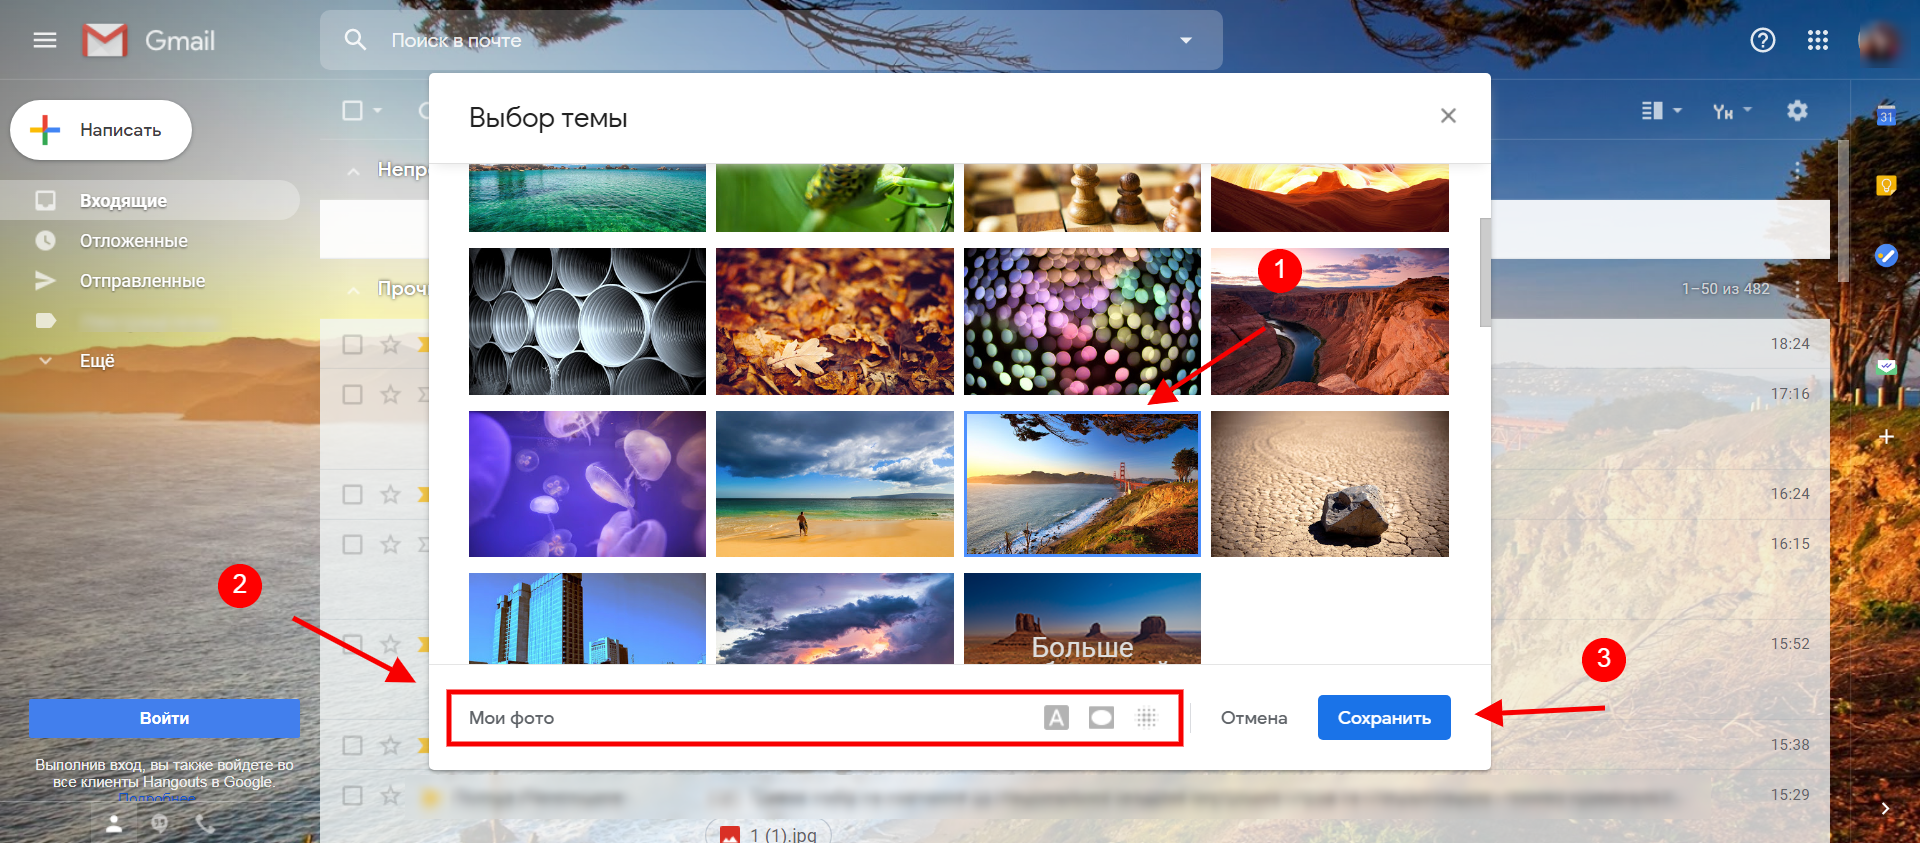Viewport: 1920px width, 843px height.
Task: Star the 17:16 email row
Action: click(390, 394)
